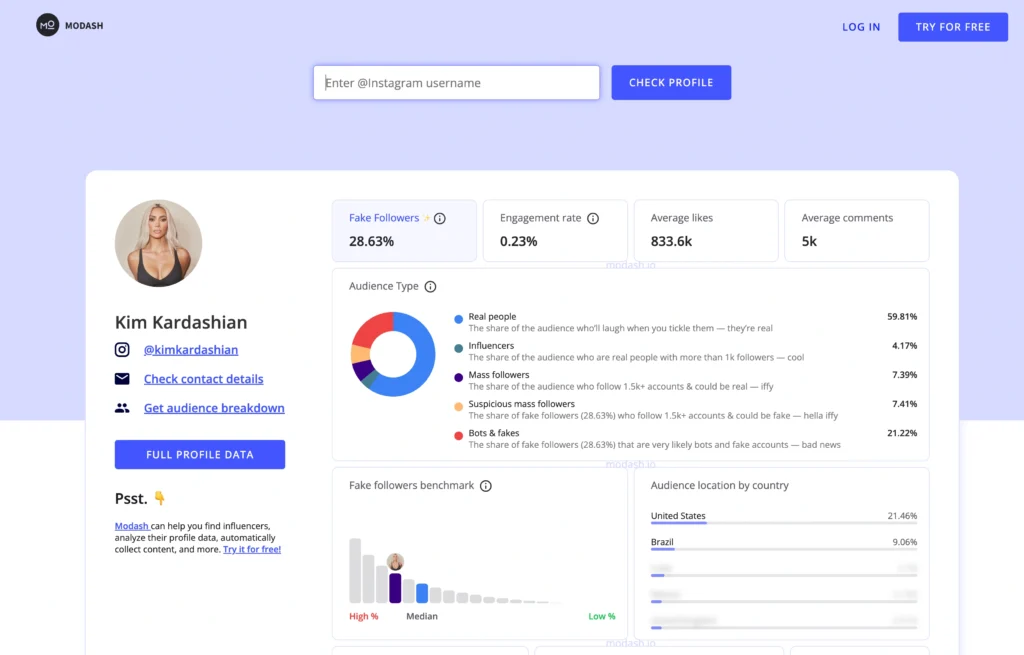Viewport: 1024px width, 655px height.
Task: Click the envelope icon for contact details
Action: click(122, 378)
